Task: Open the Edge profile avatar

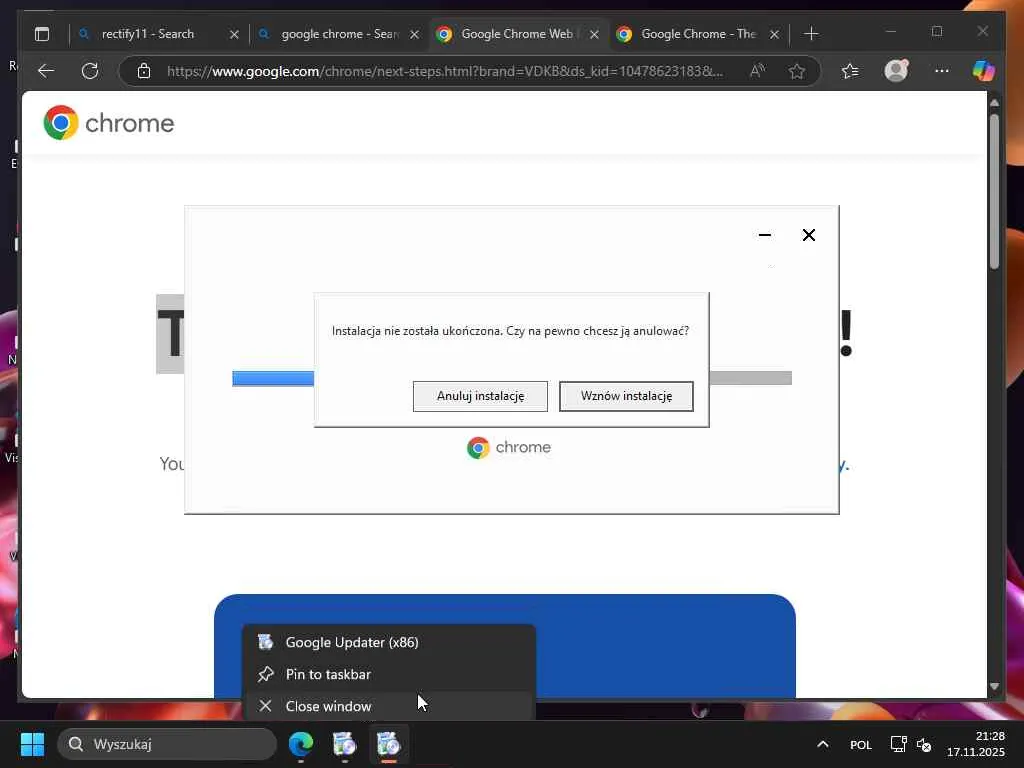Action: click(896, 71)
